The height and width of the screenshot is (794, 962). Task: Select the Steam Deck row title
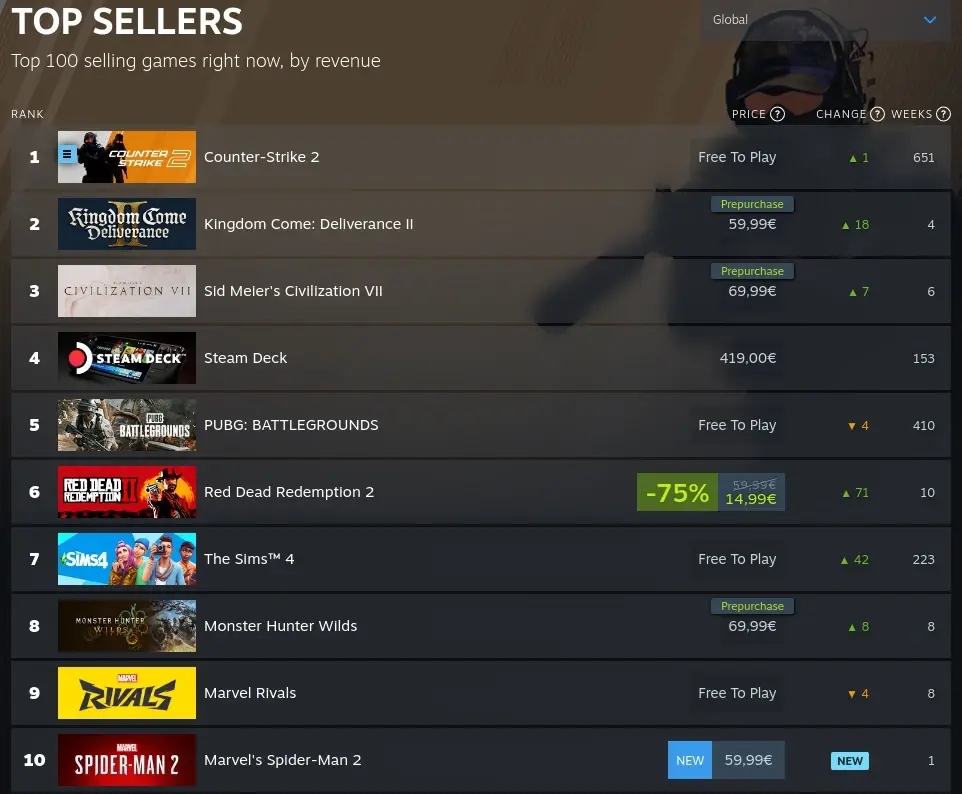pyautogui.click(x=245, y=358)
